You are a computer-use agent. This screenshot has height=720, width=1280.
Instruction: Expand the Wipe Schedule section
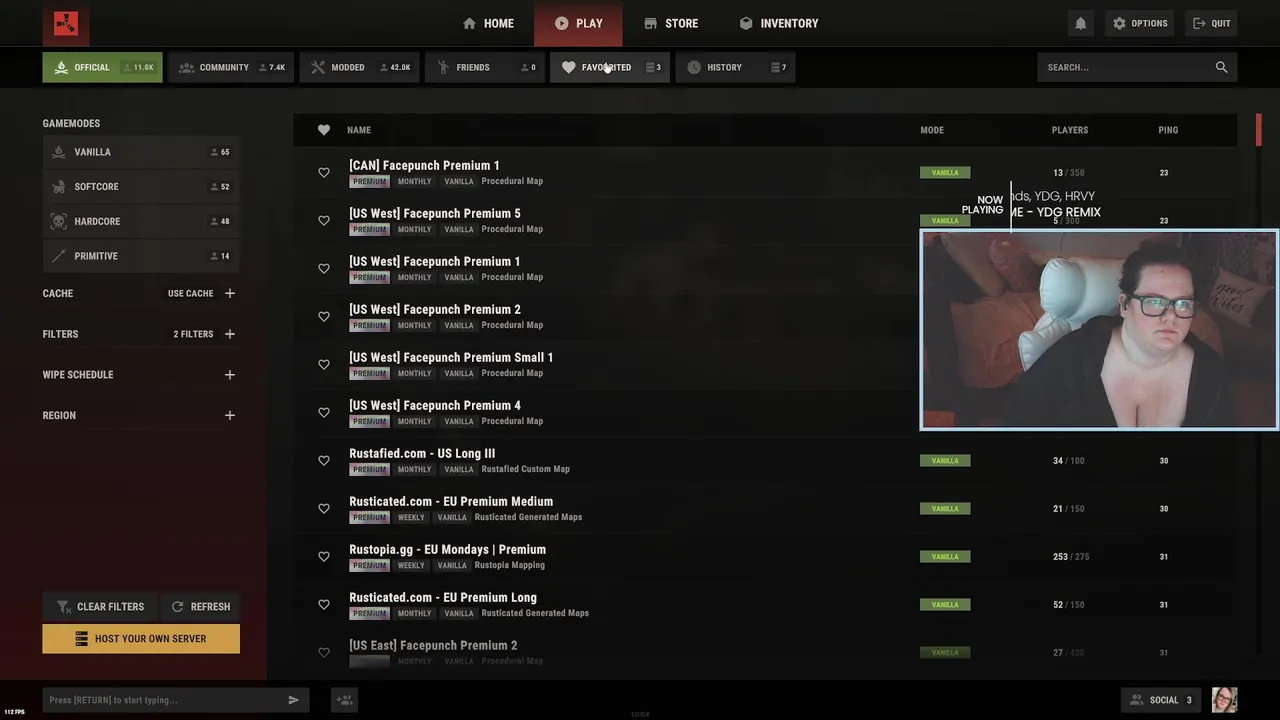[x=230, y=375]
